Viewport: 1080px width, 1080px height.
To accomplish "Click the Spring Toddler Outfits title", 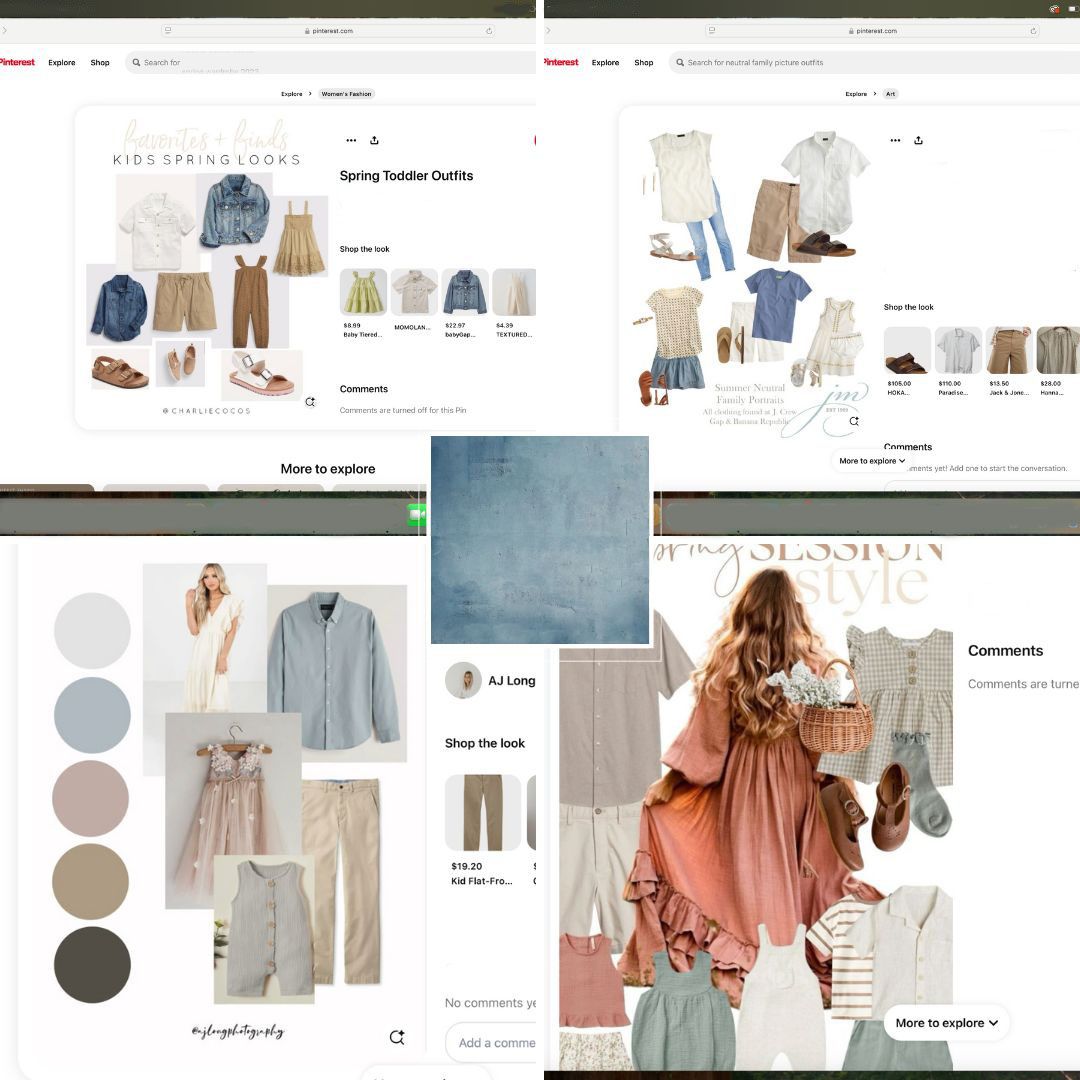I will click(x=406, y=176).
